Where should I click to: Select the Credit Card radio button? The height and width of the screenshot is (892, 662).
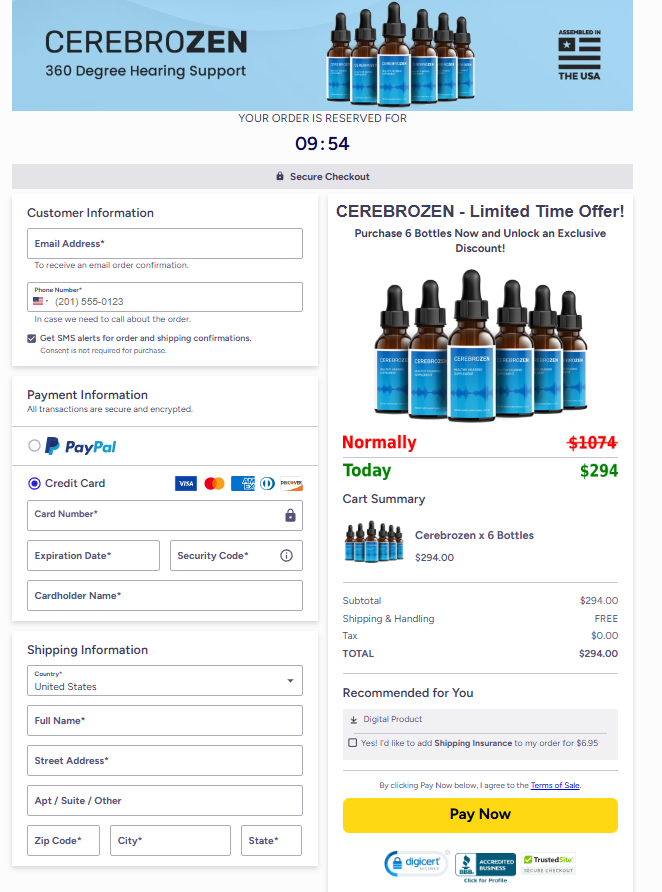click(x=35, y=483)
